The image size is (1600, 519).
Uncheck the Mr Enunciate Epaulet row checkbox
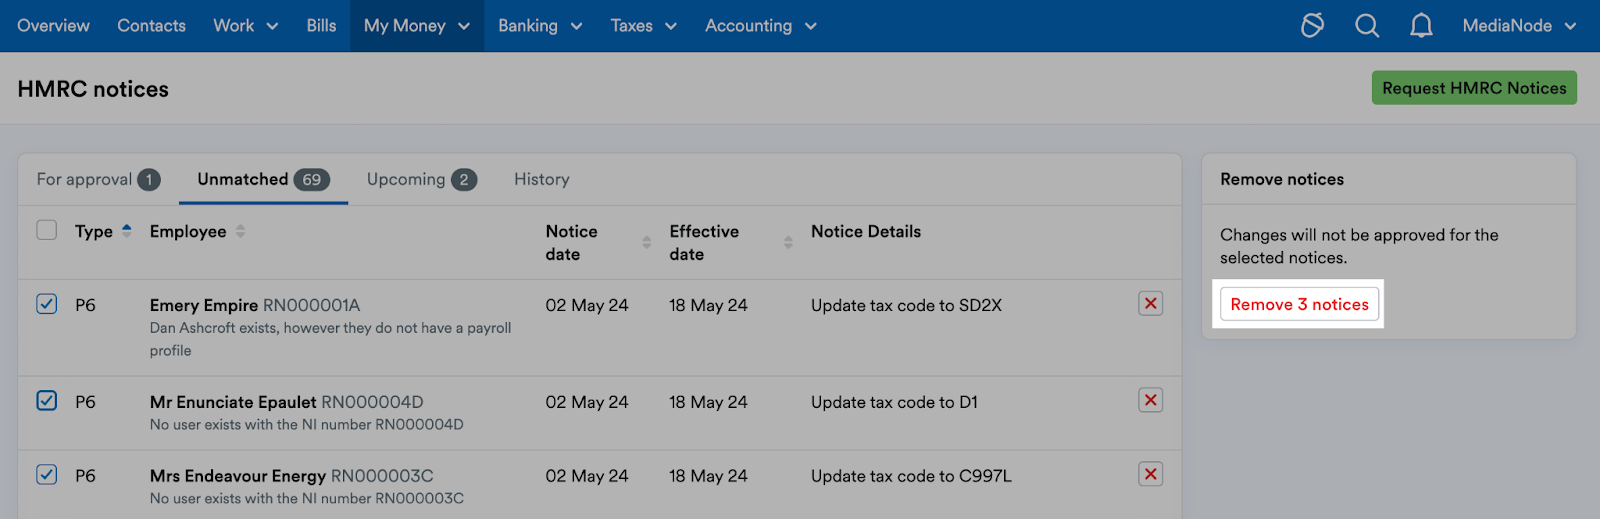point(47,400)
